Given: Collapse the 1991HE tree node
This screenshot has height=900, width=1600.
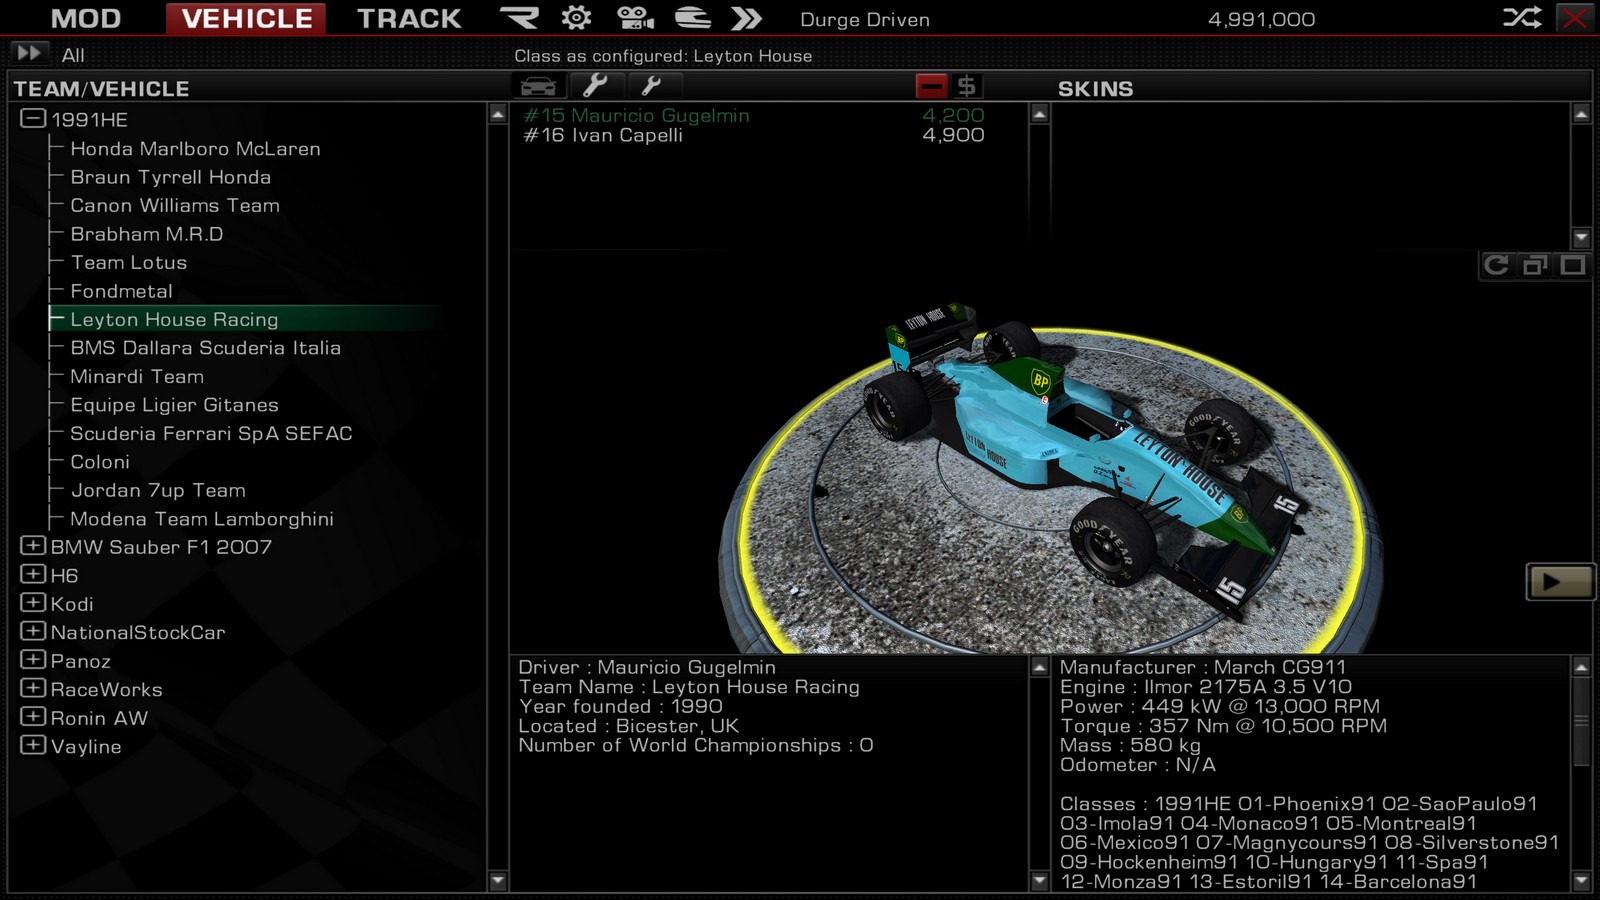Looking at the screenshot, I should (x=33, y=118).
